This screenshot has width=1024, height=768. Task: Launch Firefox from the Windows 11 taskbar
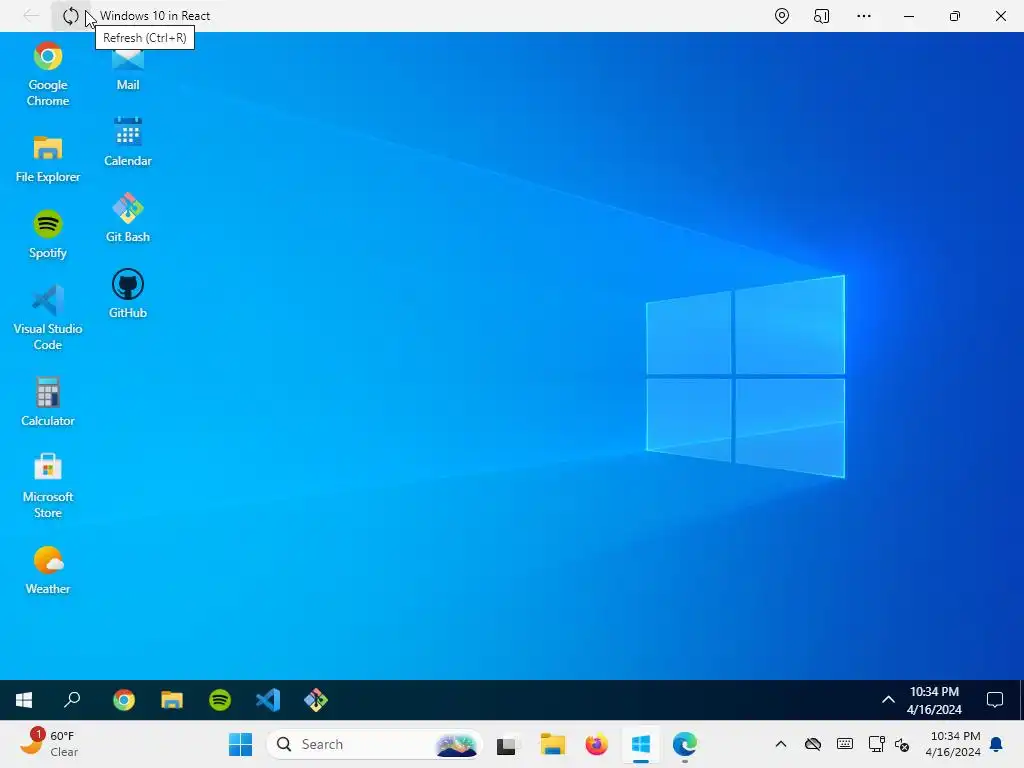pyautogui.click(x=596, y=744)
